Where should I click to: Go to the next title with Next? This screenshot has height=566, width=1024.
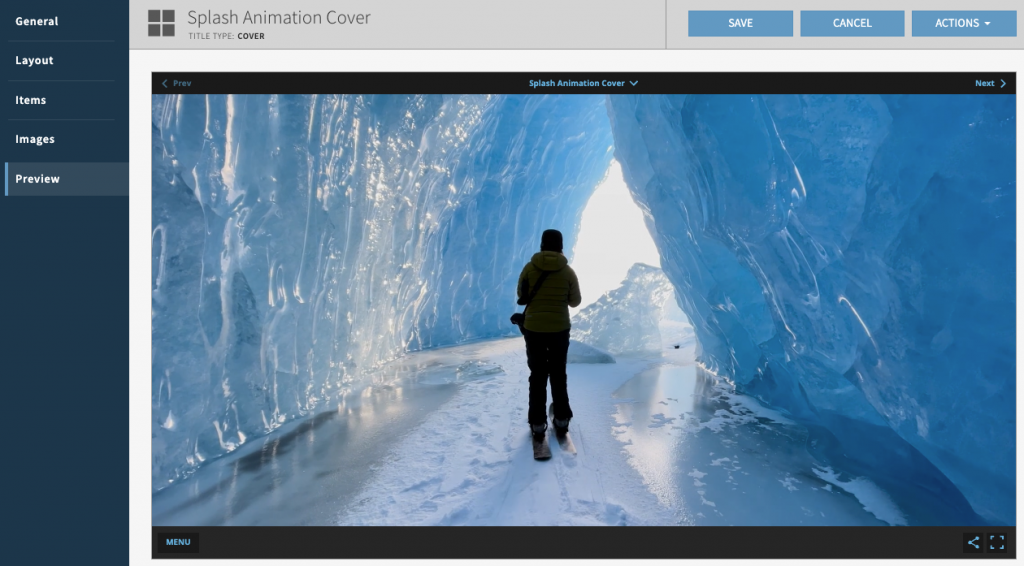click(991, 83)
